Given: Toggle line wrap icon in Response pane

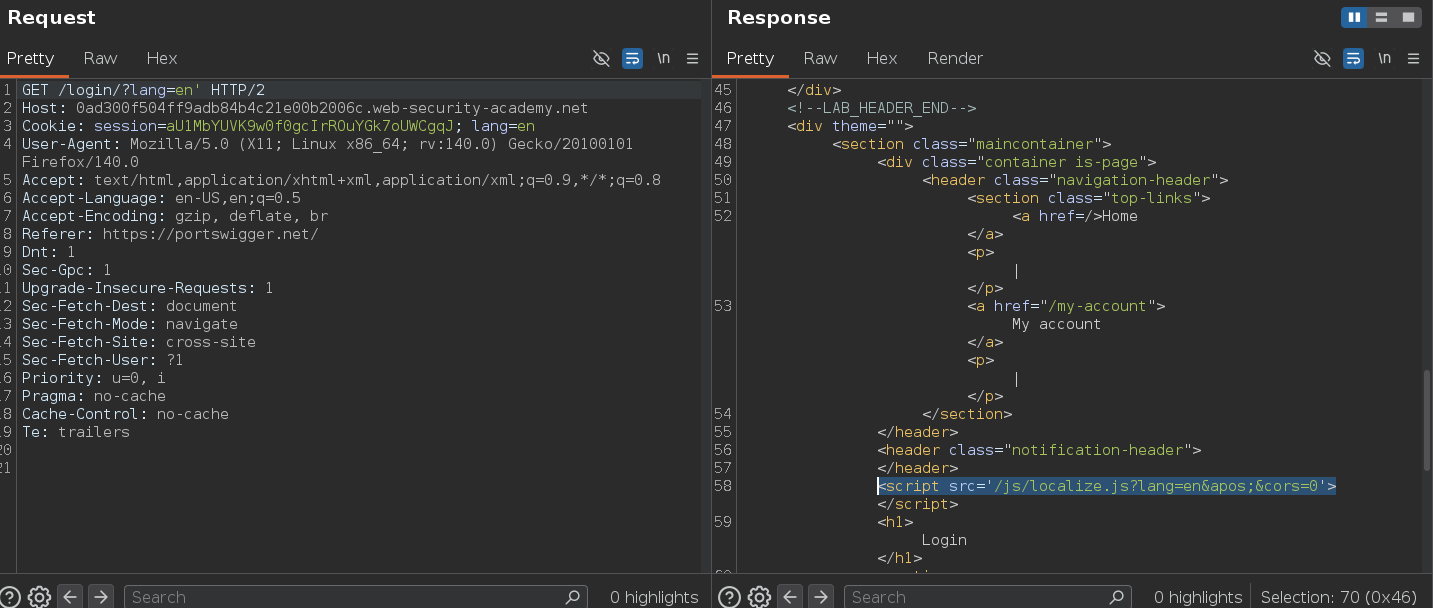Looking at the screenshot, I should [1353, 58].
